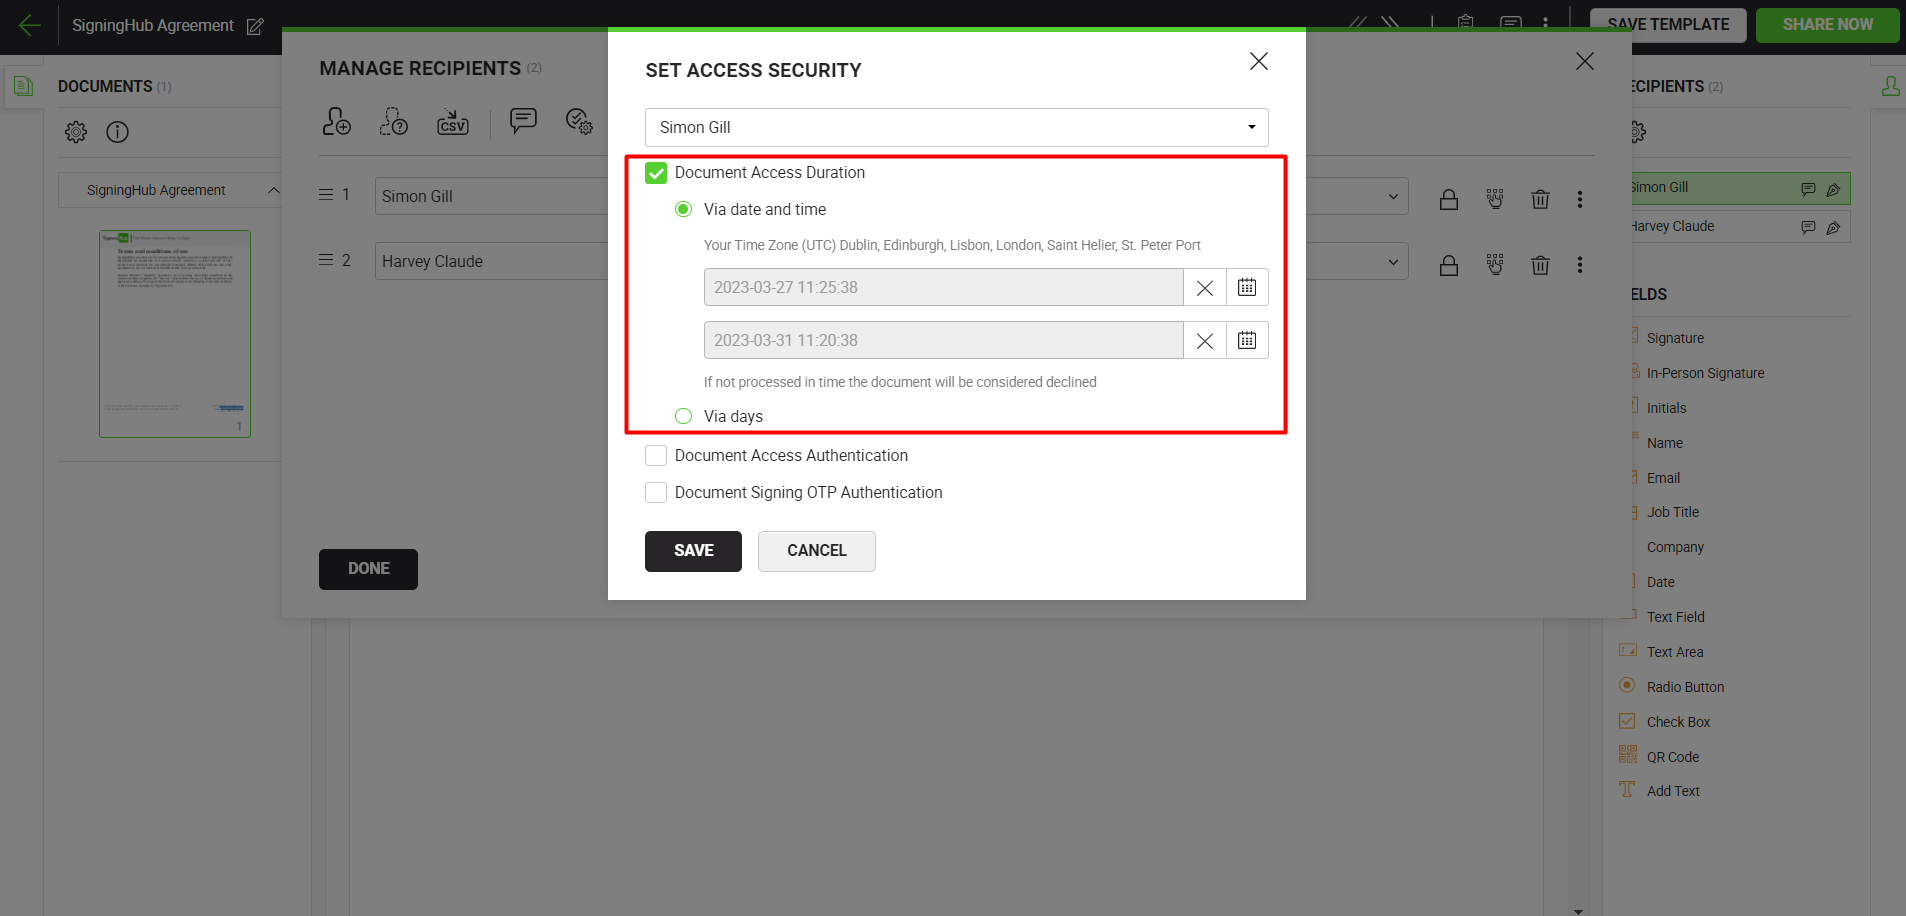Viewport: 1906px width, 916px height.
Task: Enable Document Access Authentication checkbox
Action: click(656, 456)
